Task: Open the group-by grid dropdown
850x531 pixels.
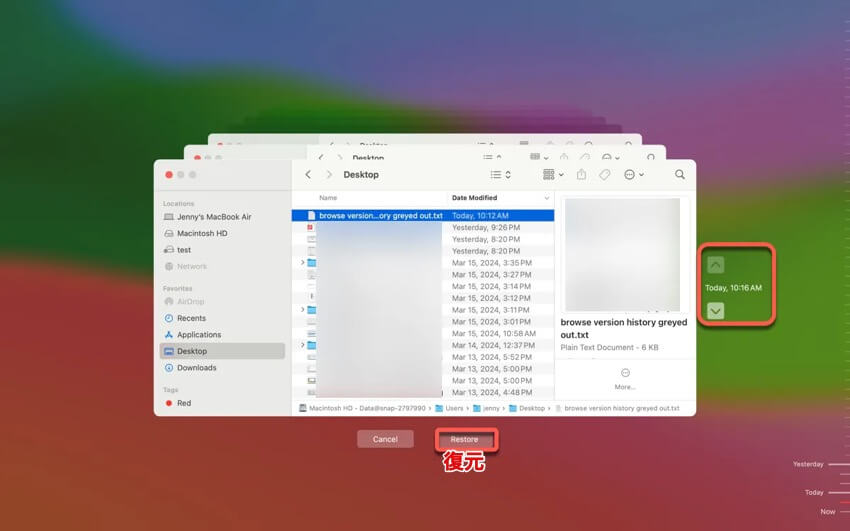Action: click(x=552, y=174)
